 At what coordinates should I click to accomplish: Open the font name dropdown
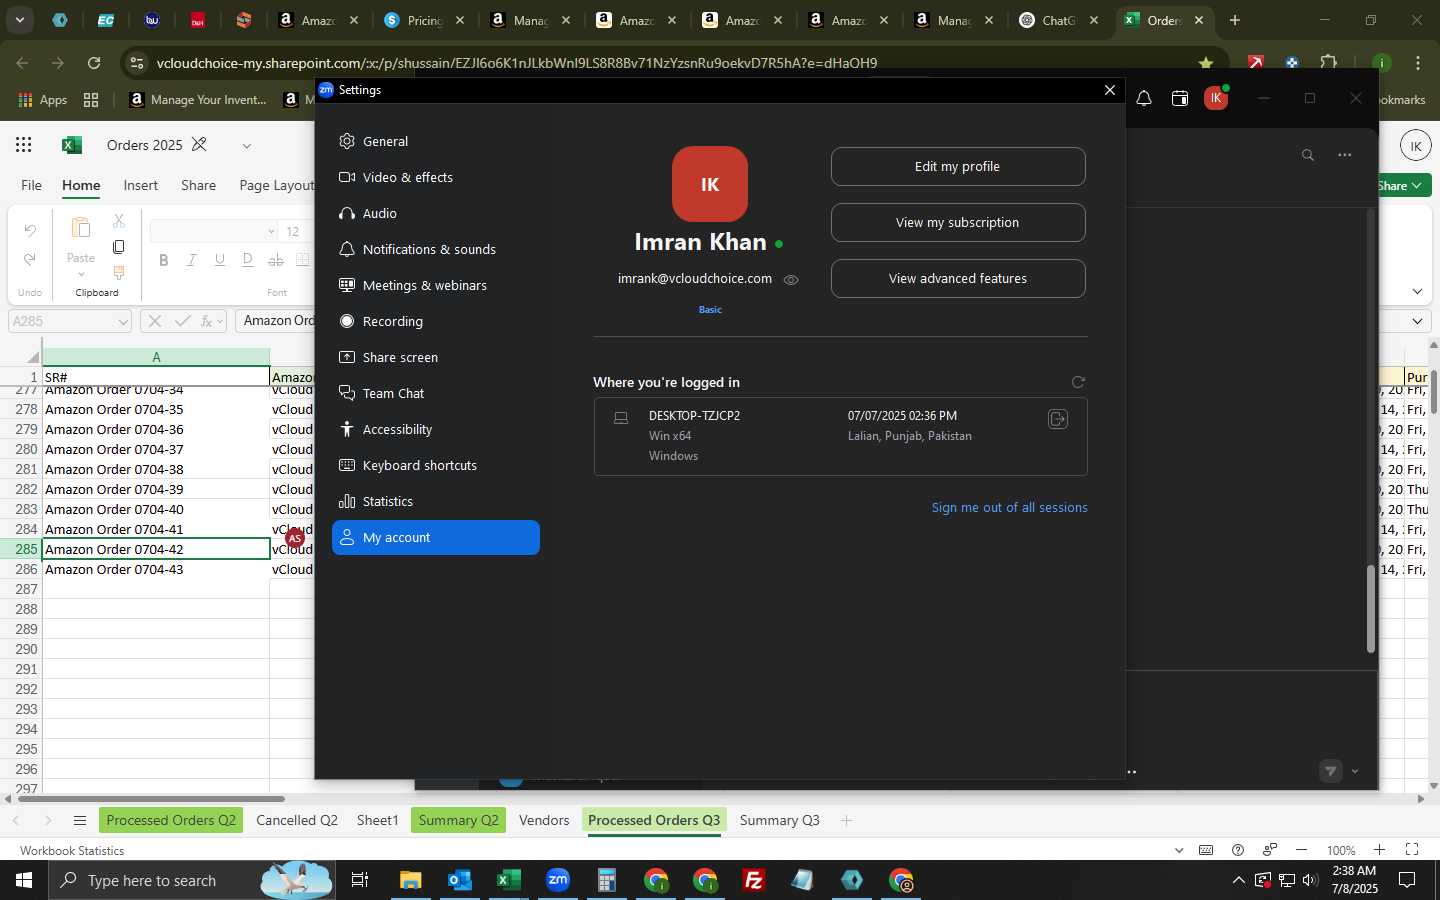point(271,232)
